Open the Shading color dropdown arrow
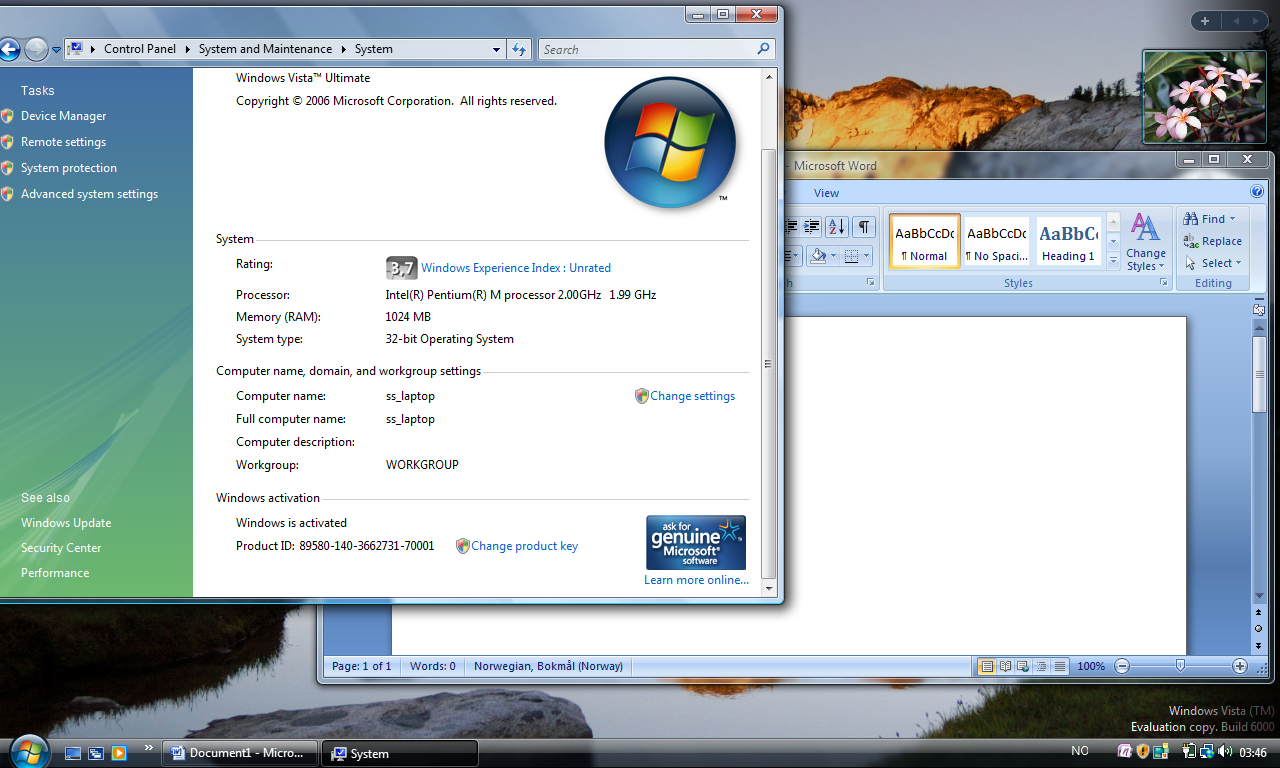1280x768 pixels. tap(833, 256)
